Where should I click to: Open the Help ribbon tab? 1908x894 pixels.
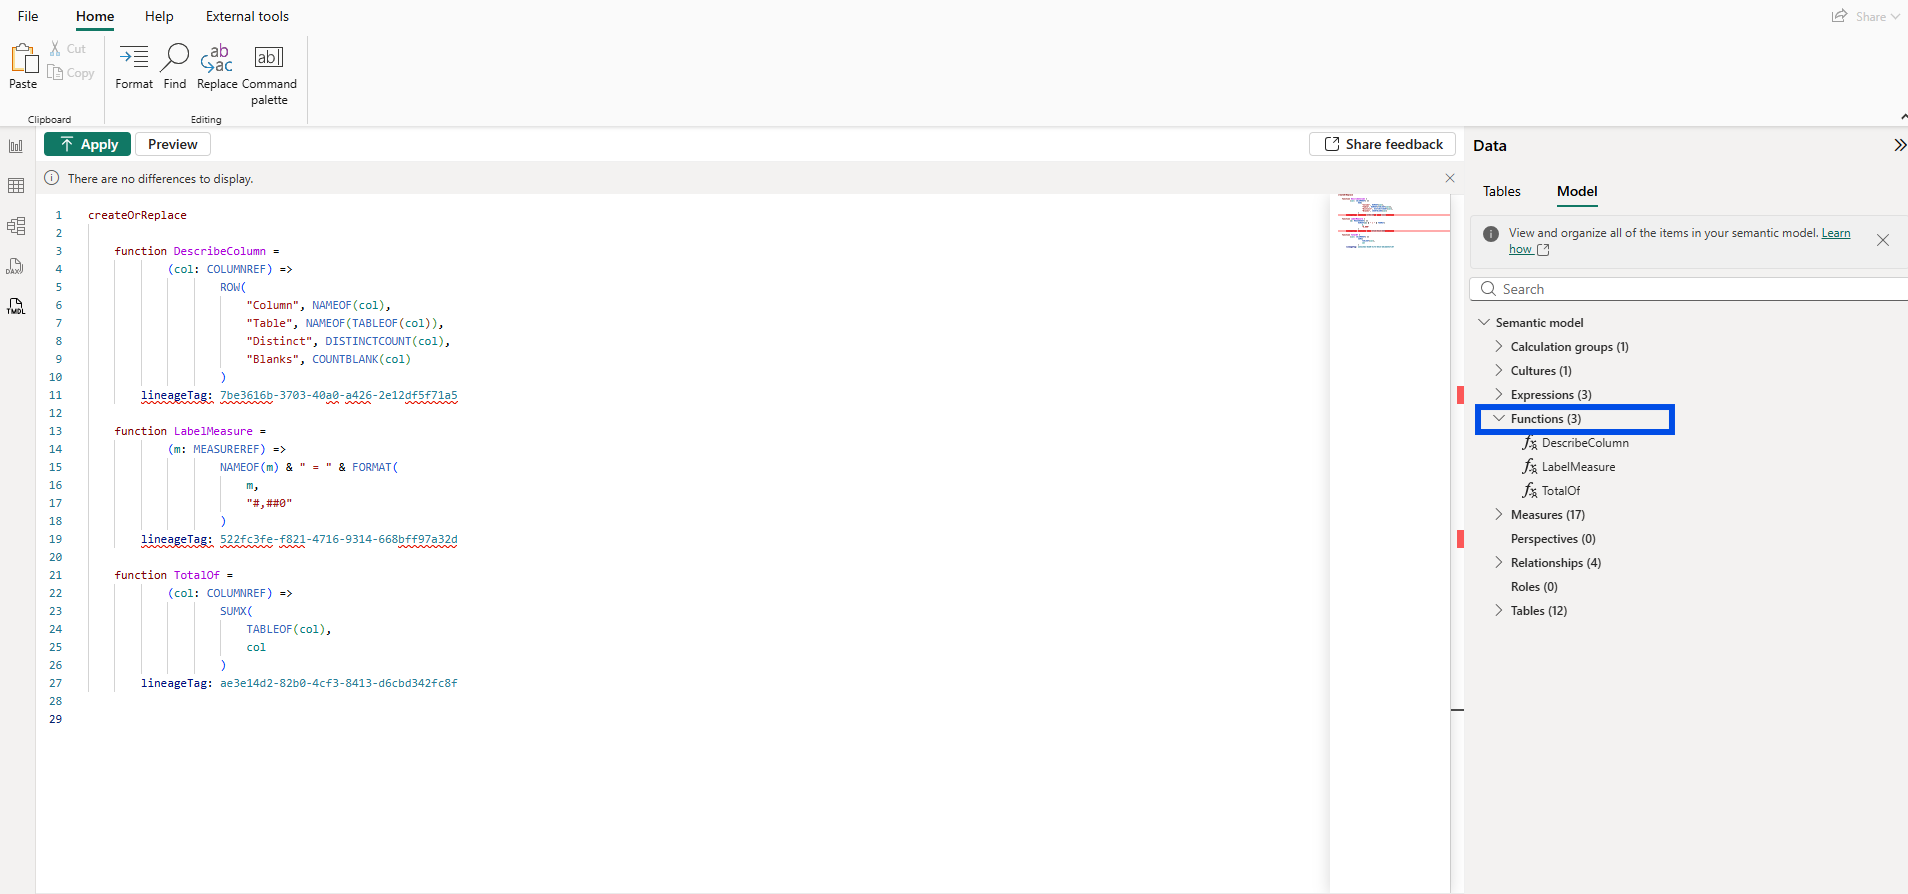pyautogui.click(x=159, y=16)
